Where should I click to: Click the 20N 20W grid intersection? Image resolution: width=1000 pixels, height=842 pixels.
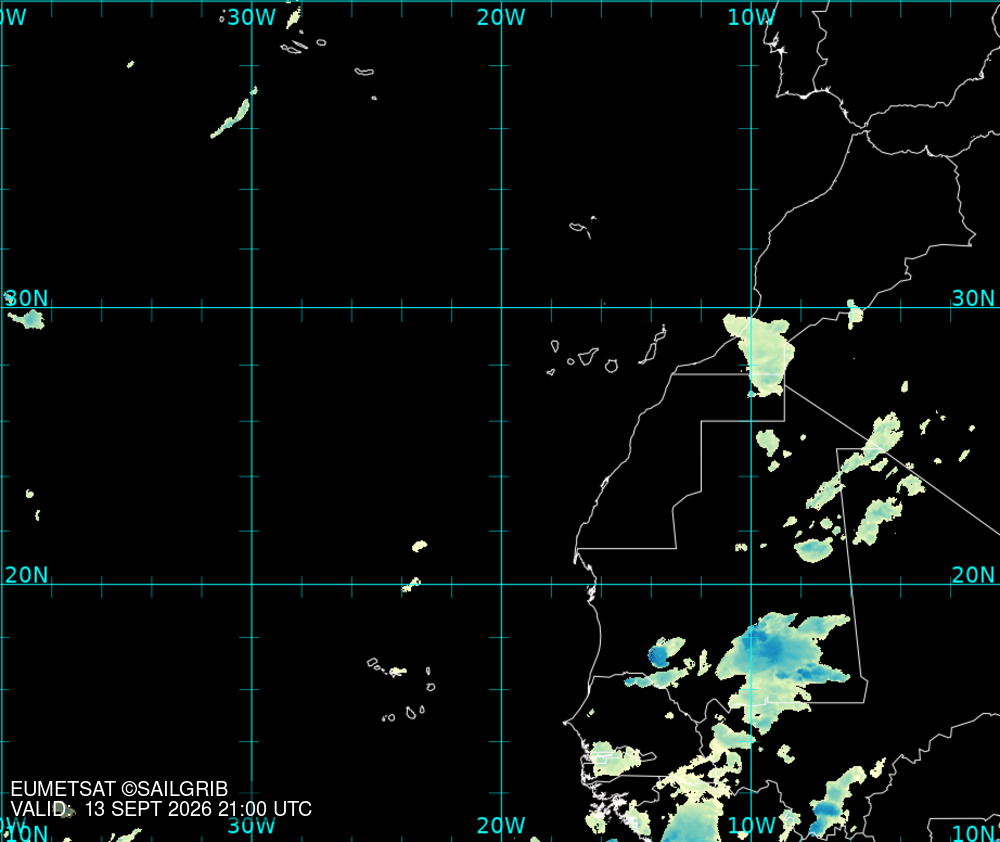tap(501, 584)
